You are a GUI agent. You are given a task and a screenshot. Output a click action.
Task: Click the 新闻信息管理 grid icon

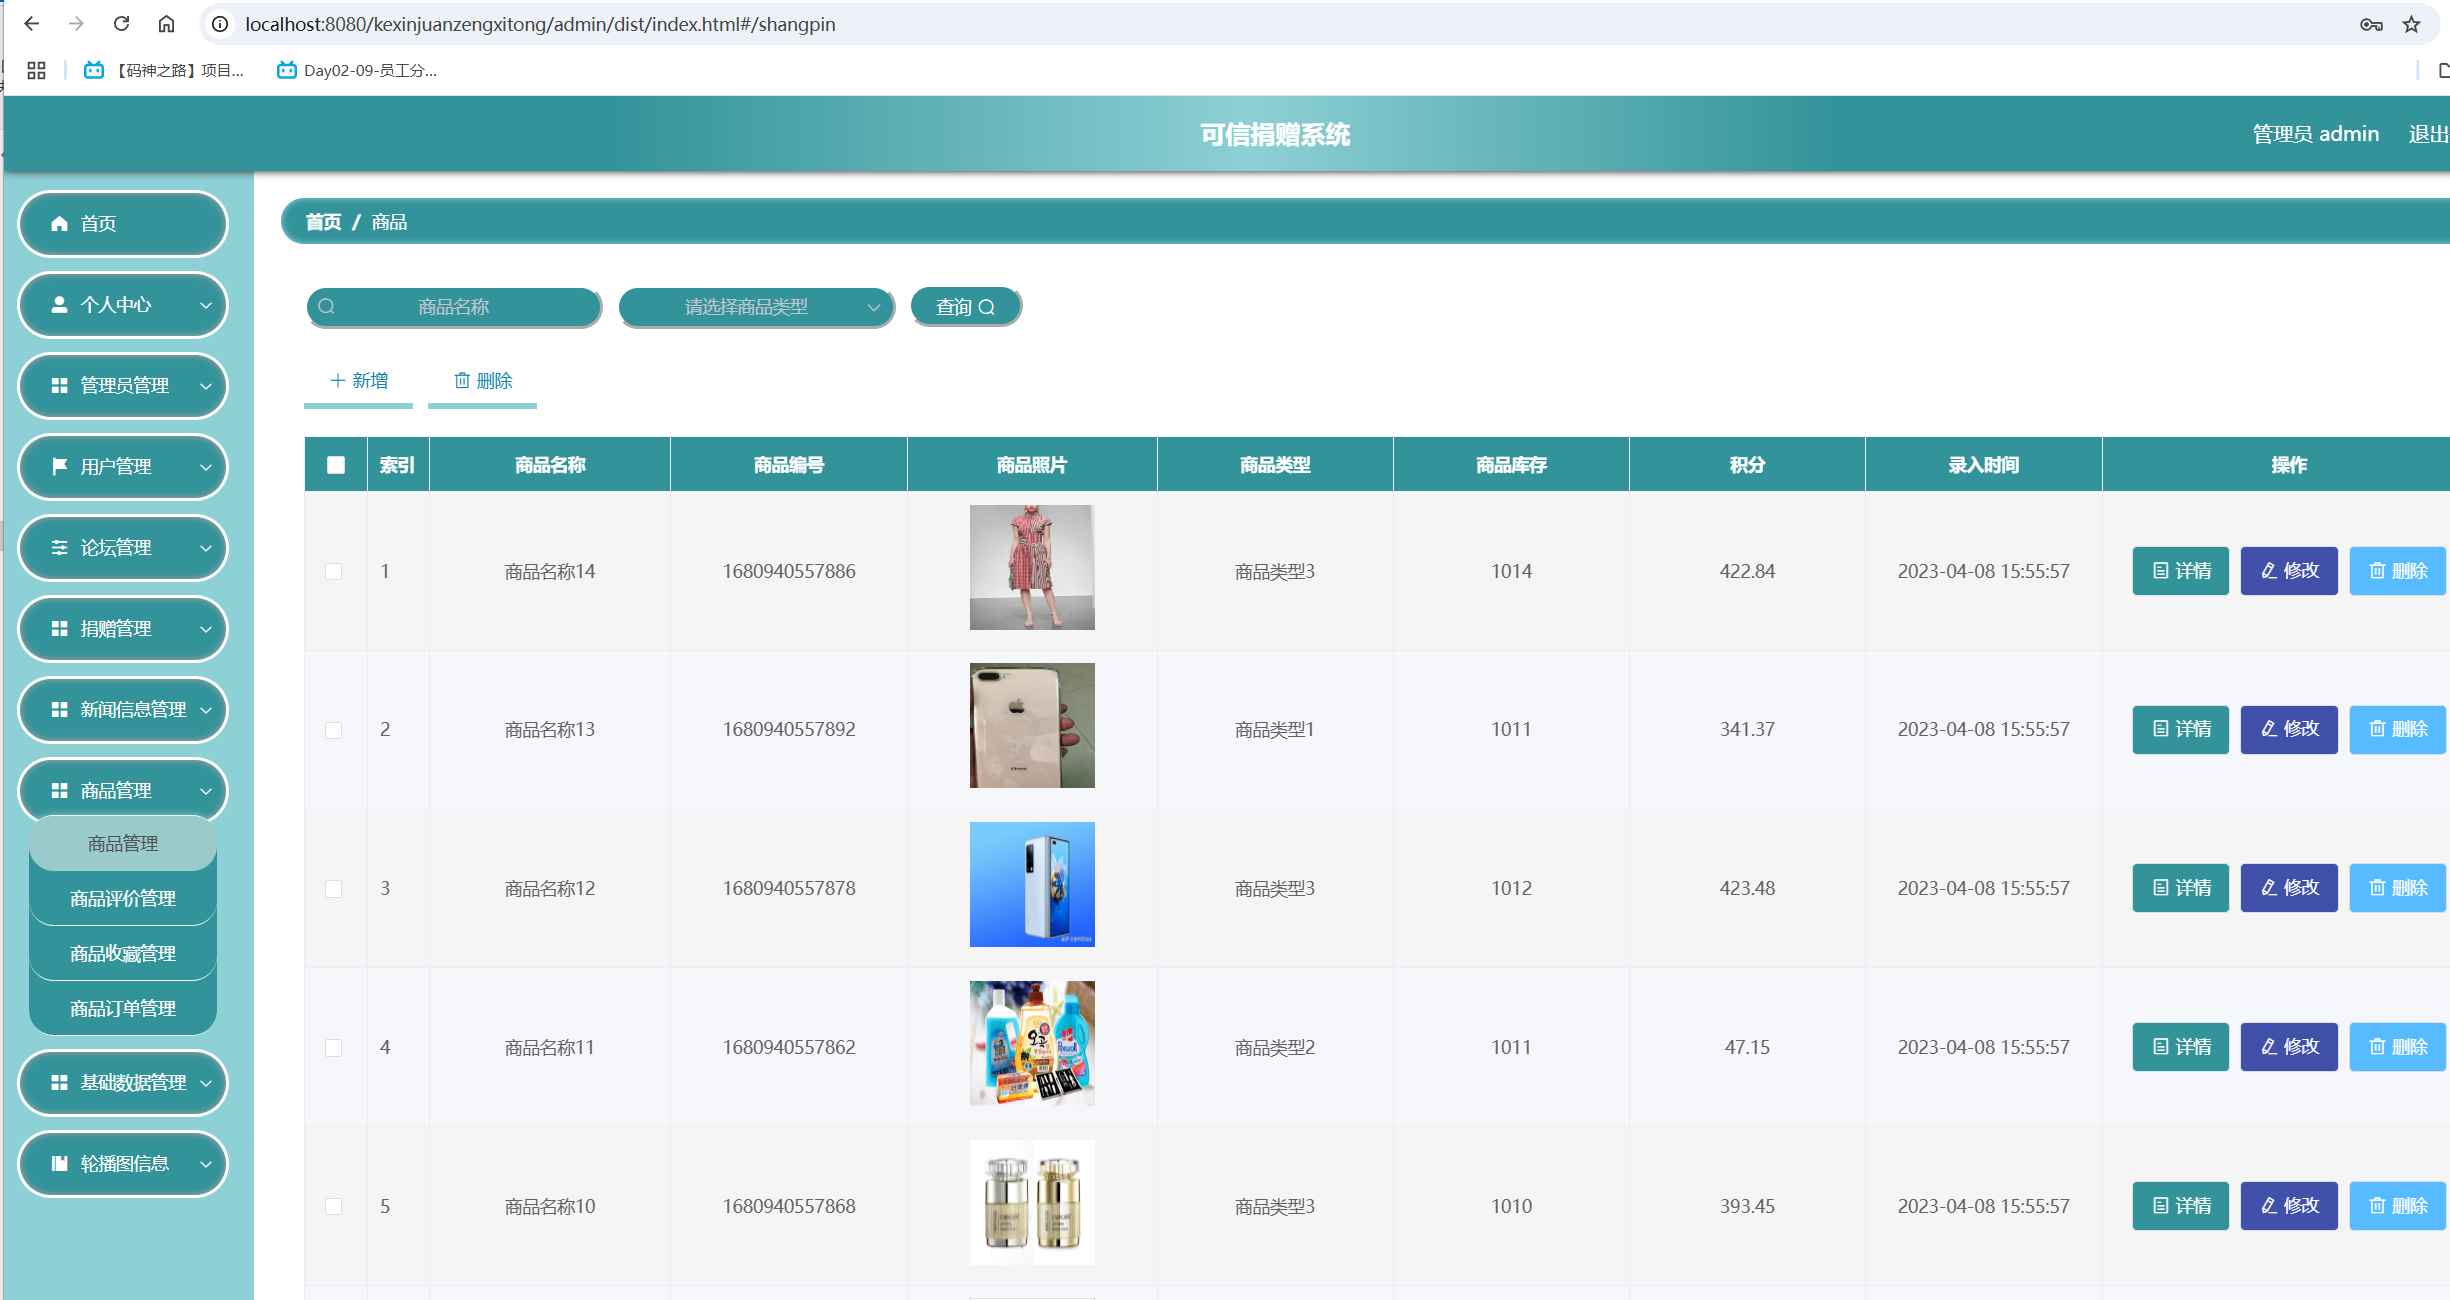pyautogui.click(x=59, y=710)
